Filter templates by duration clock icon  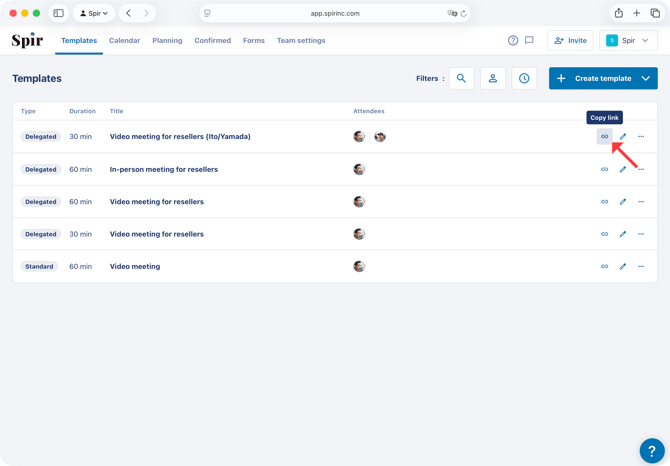[524, 78]
